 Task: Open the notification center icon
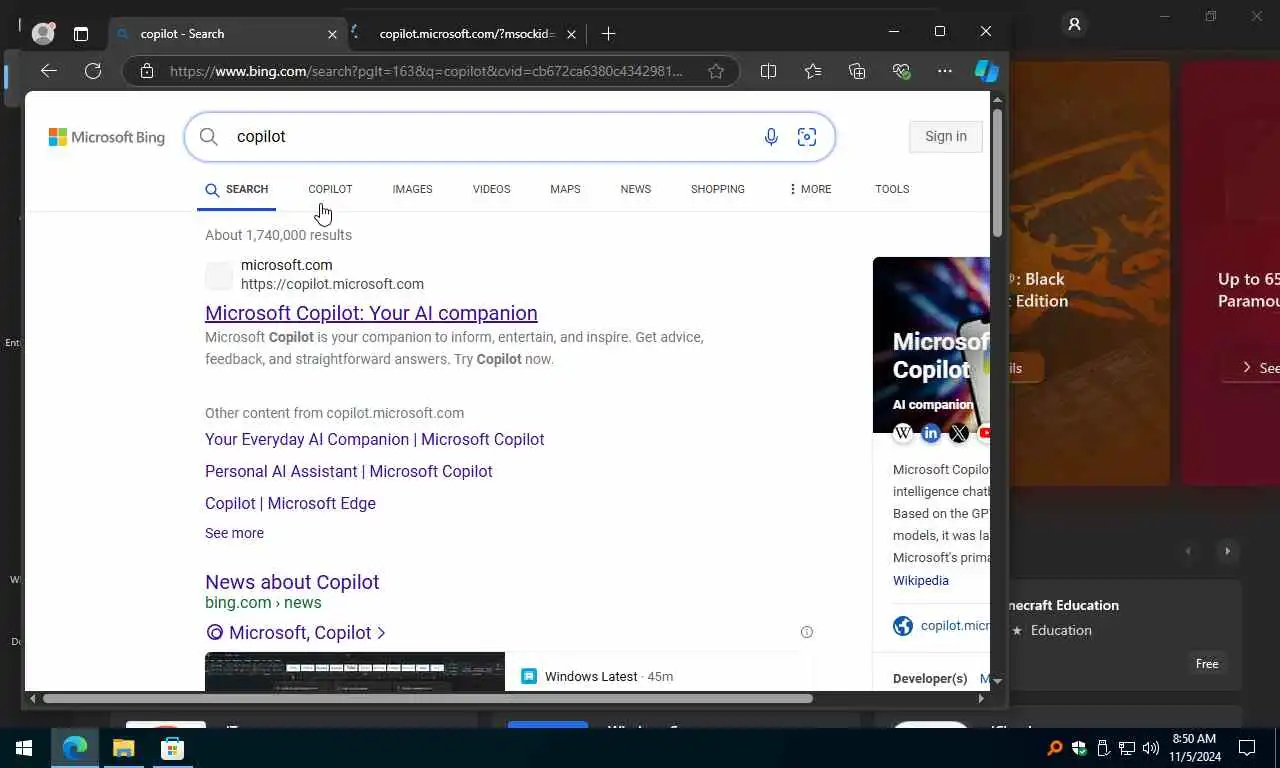(x=1247, y=748)
